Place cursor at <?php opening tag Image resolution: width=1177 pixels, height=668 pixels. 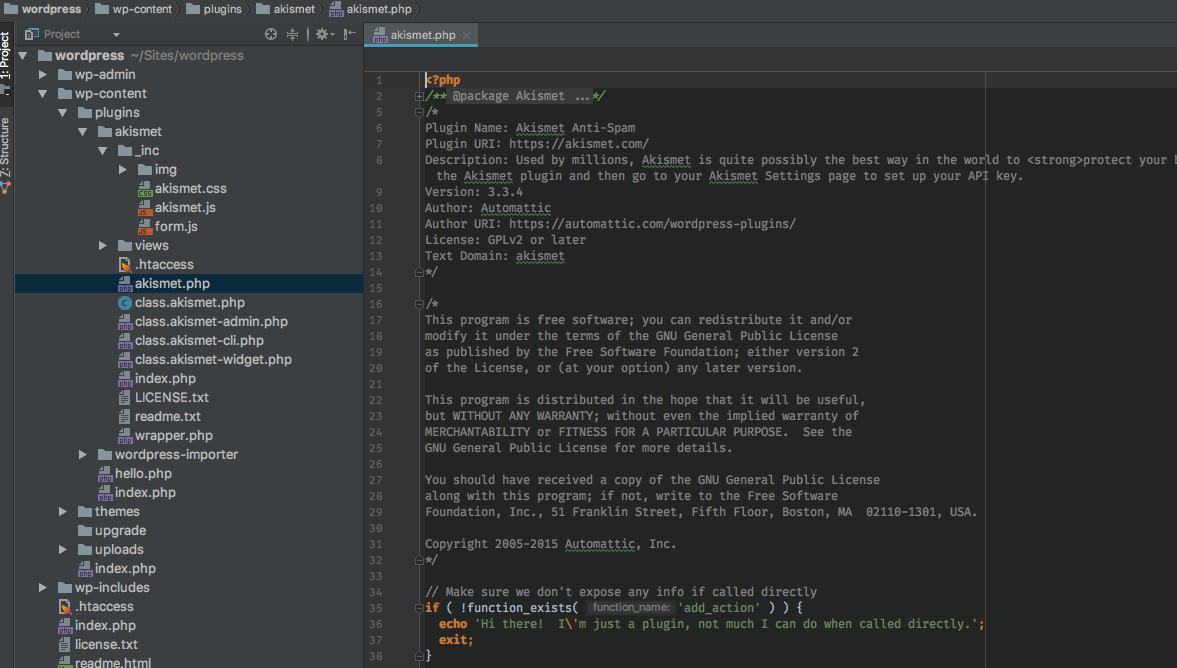click(x=443, y=80)
